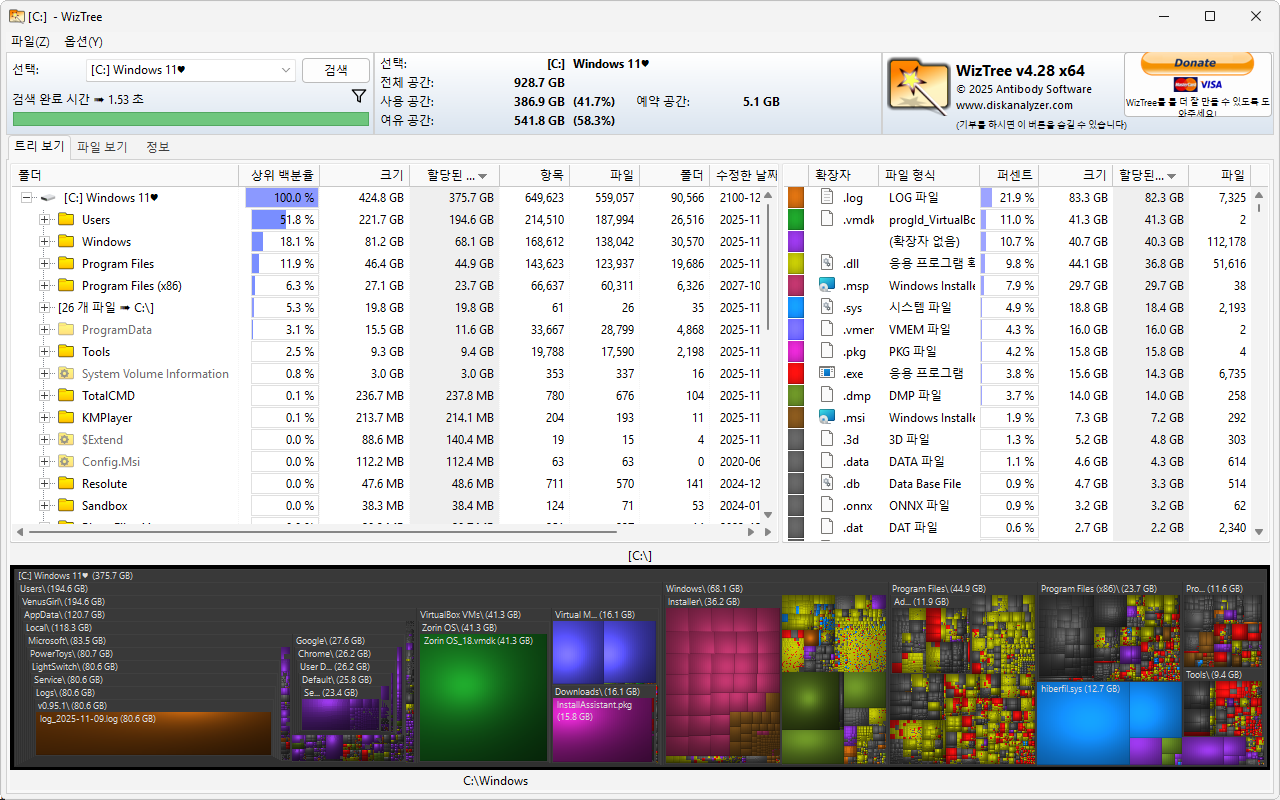
Task: Expand the Users folder node
Action: pyautogui.click(x=45, y=220)
